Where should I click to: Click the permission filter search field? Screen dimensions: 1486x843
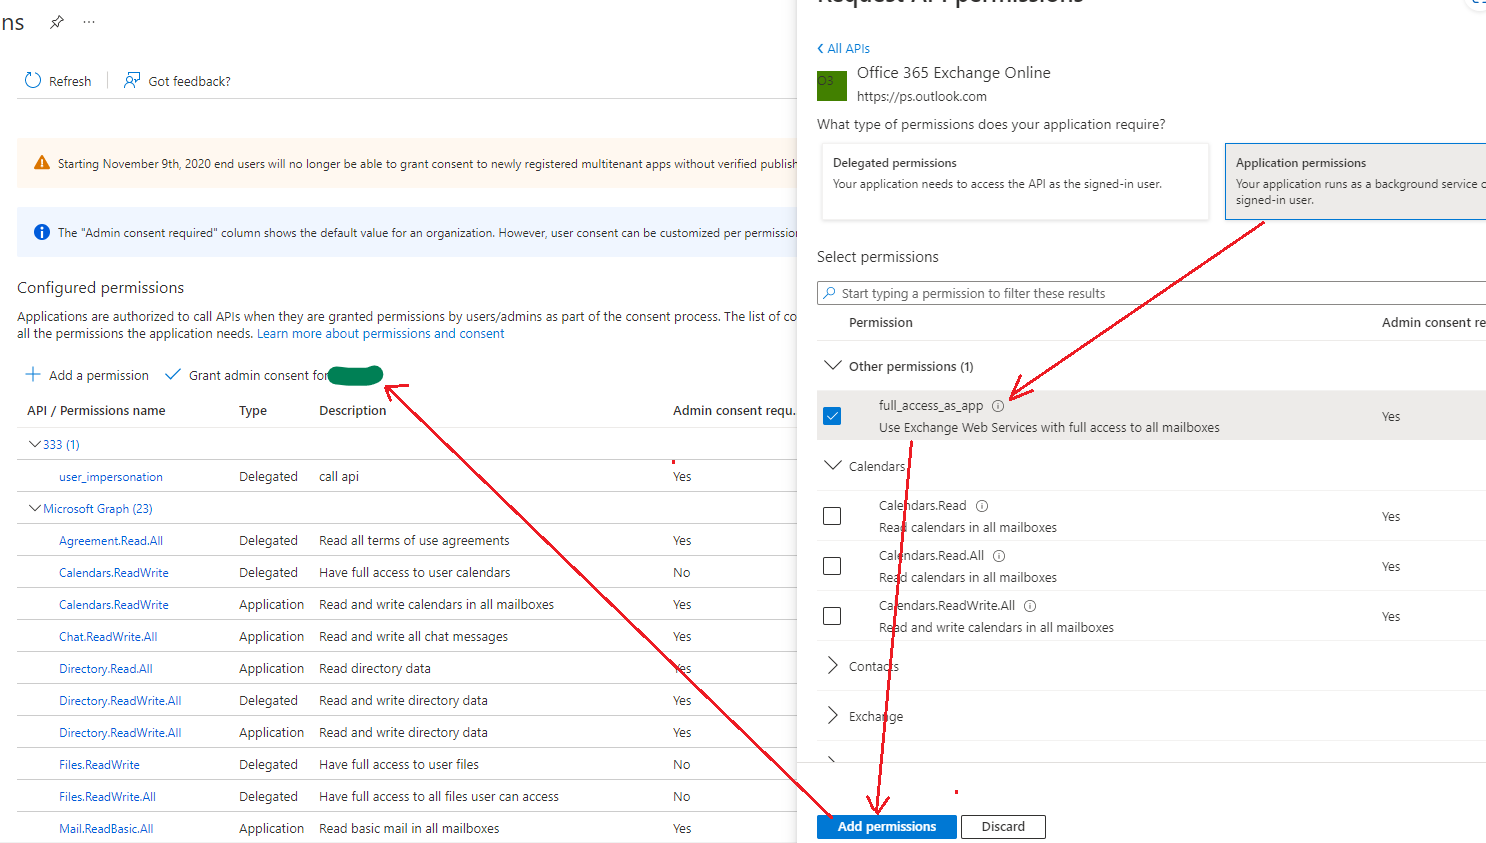click(x=1151, y=293)
